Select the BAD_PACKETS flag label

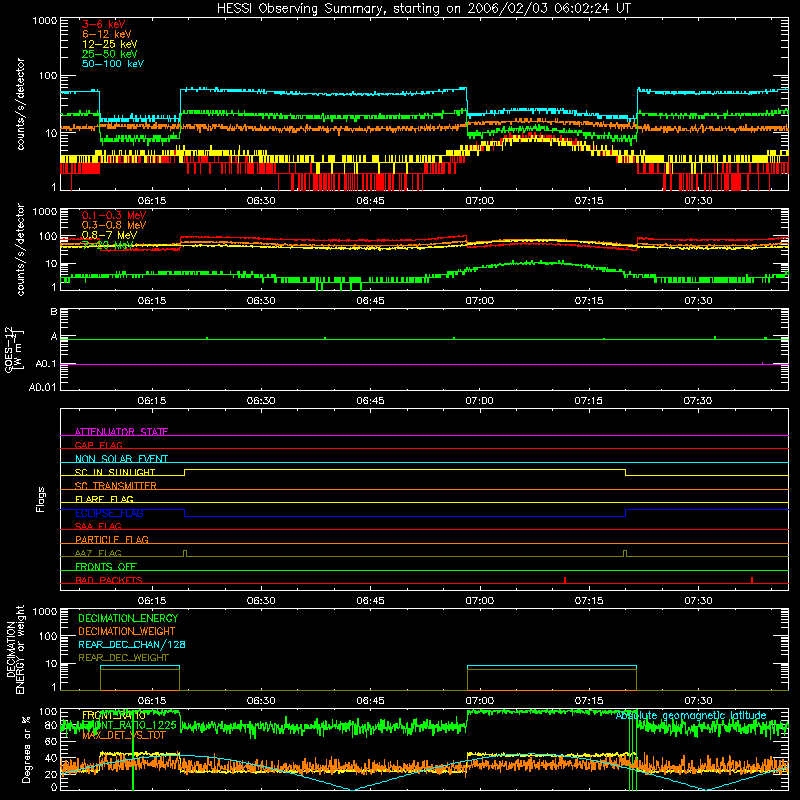click(x=109, y=580)
